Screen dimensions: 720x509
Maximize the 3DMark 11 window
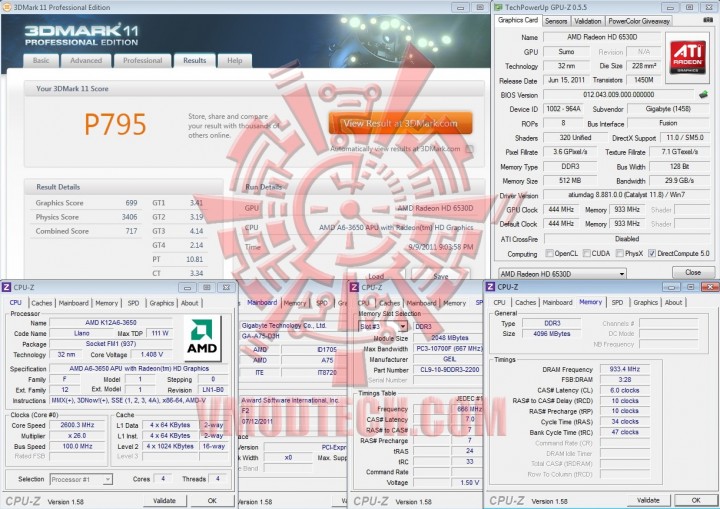pyautogui.click(x=479, y=7)
